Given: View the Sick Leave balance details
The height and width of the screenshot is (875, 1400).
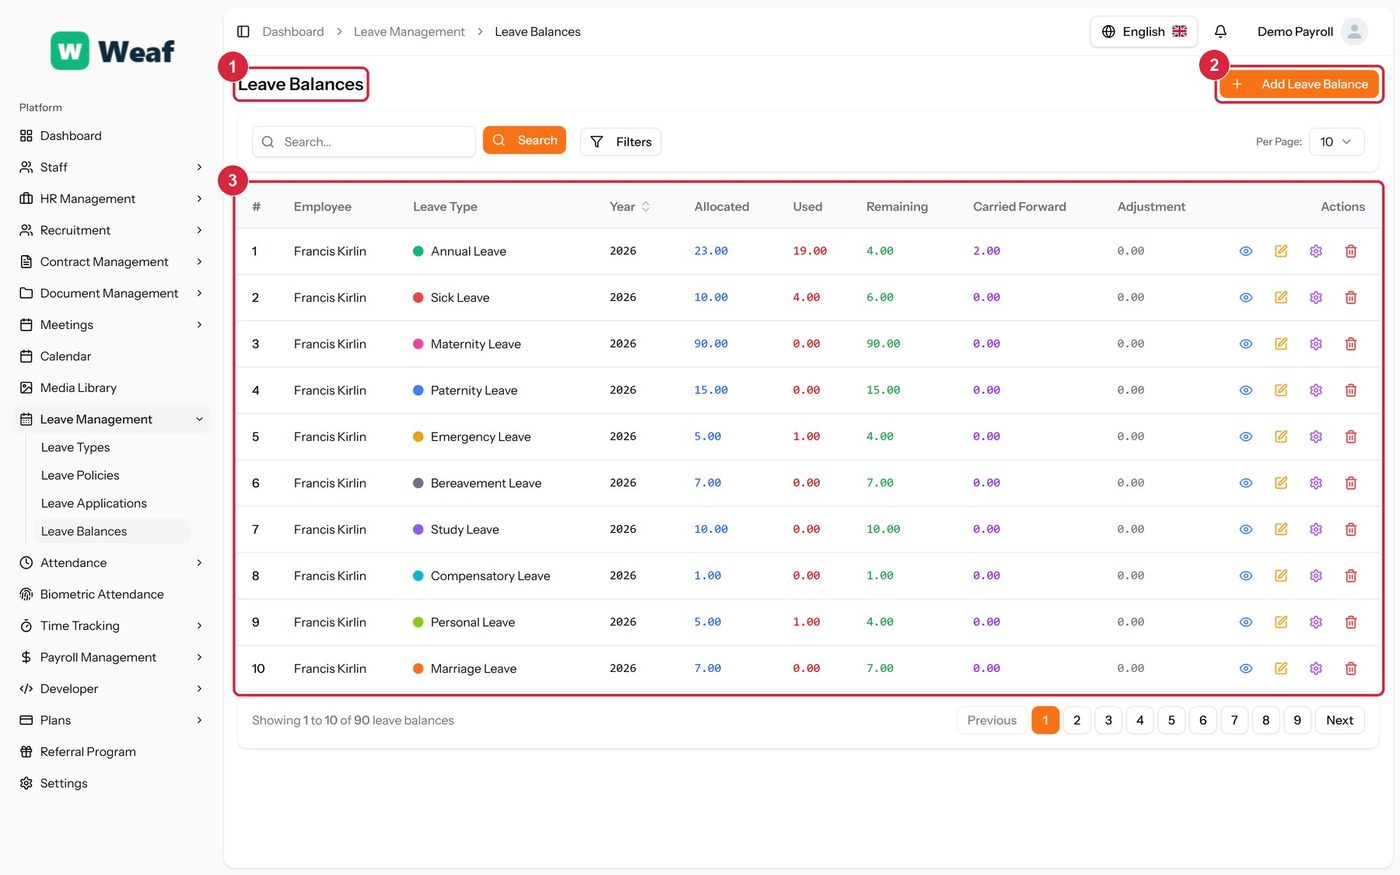Looking at the screenshot, I should point(1246,298).
